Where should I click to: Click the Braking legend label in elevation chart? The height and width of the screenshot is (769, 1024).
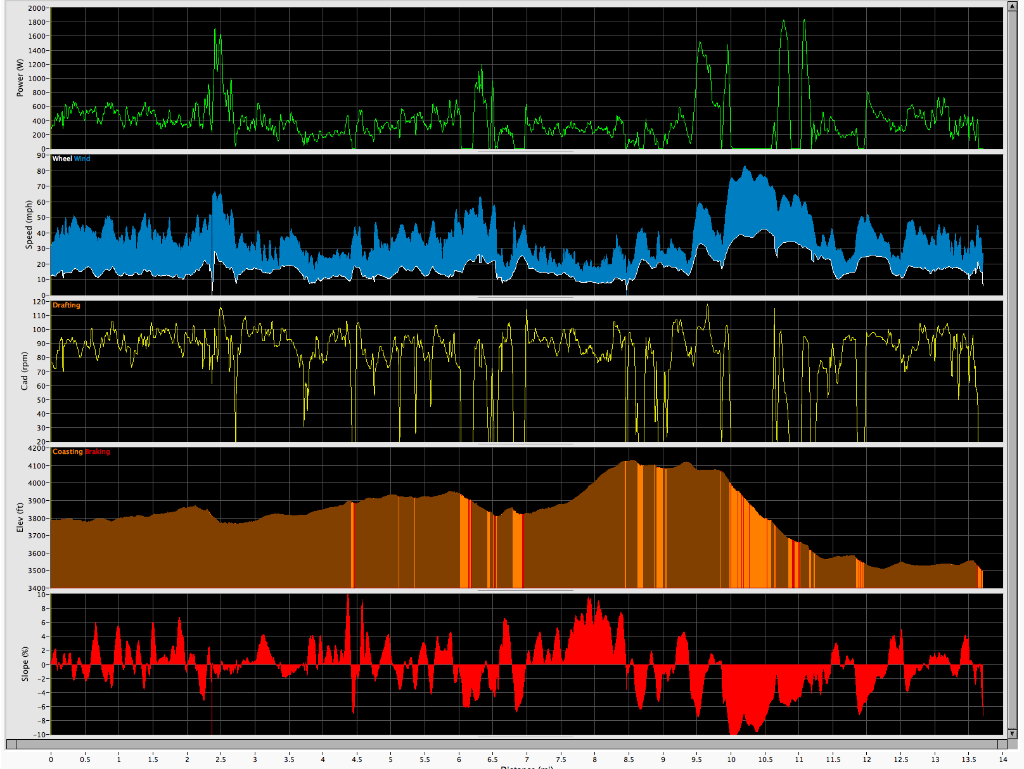pyautogui.click(x=98, y=452)
